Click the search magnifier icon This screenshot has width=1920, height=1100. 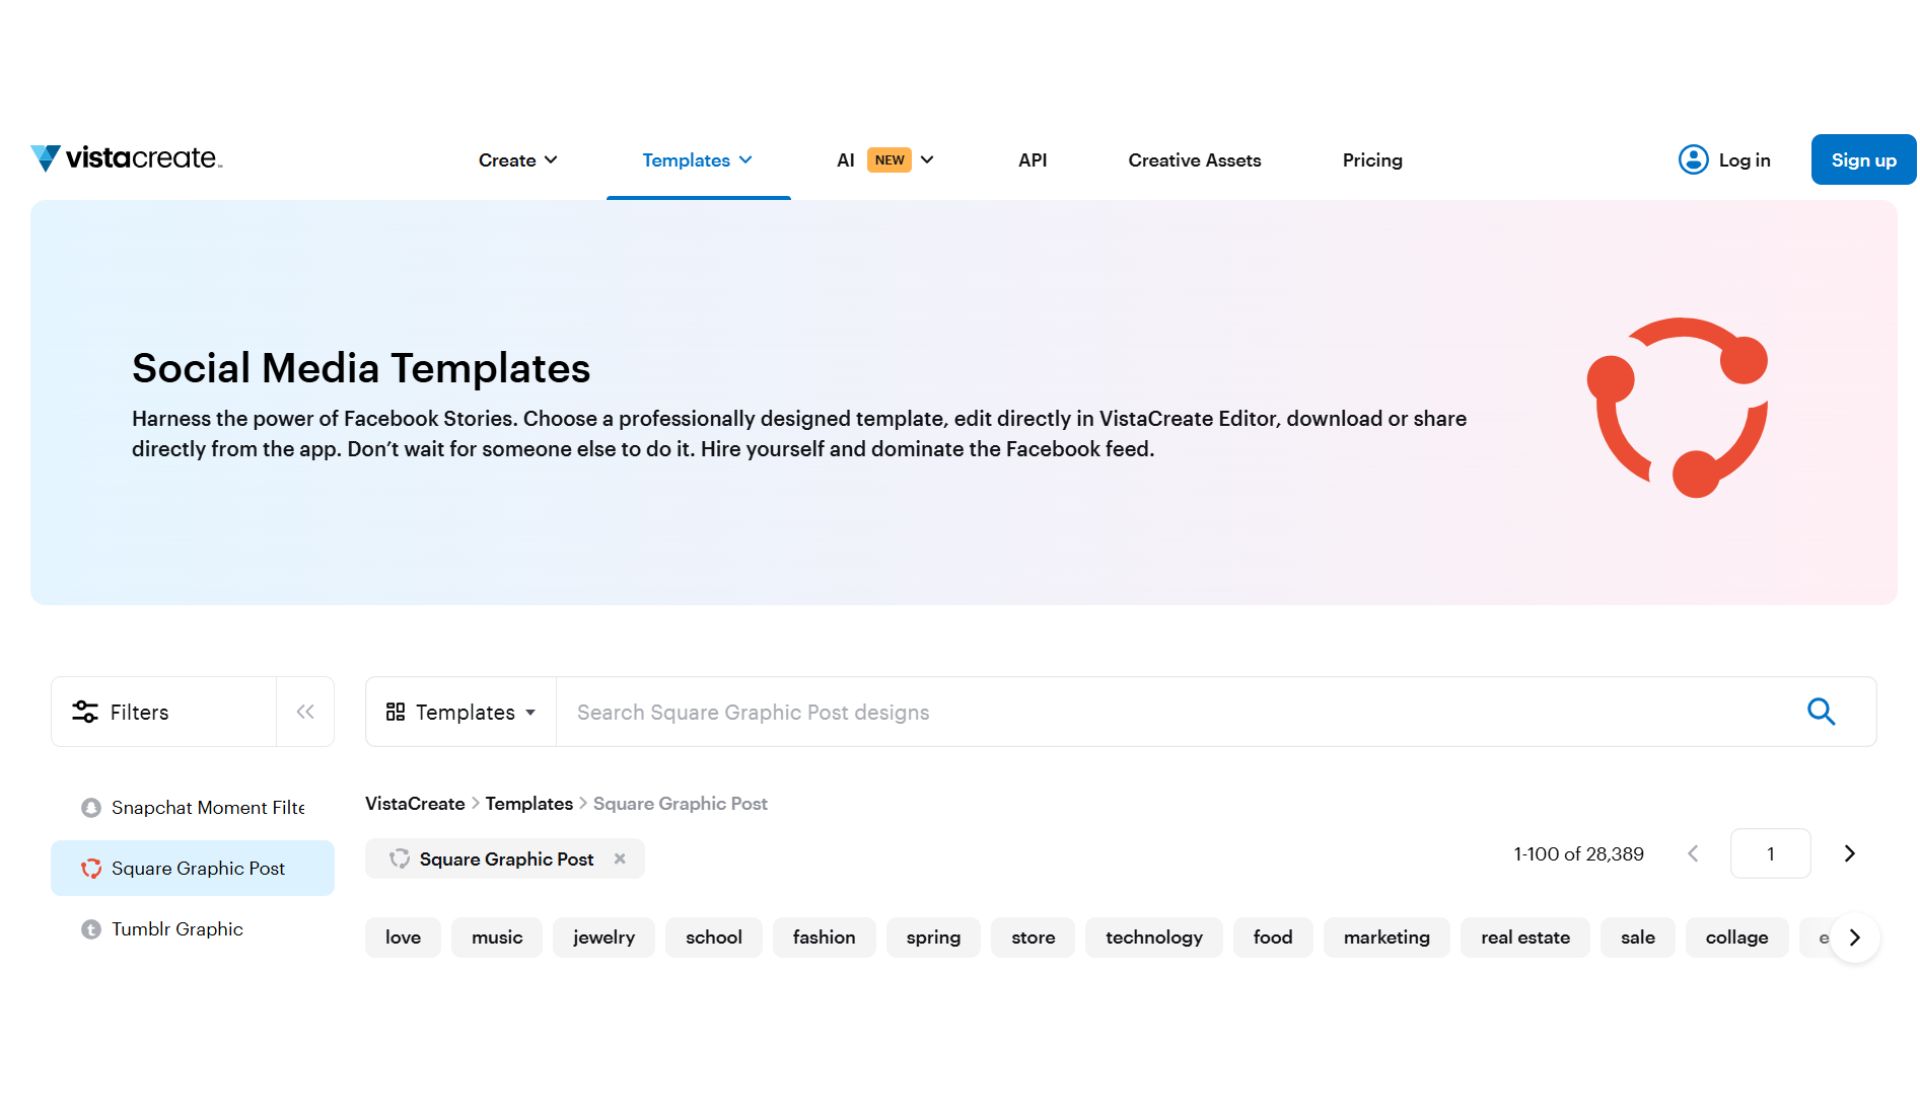coord(1821,712)
